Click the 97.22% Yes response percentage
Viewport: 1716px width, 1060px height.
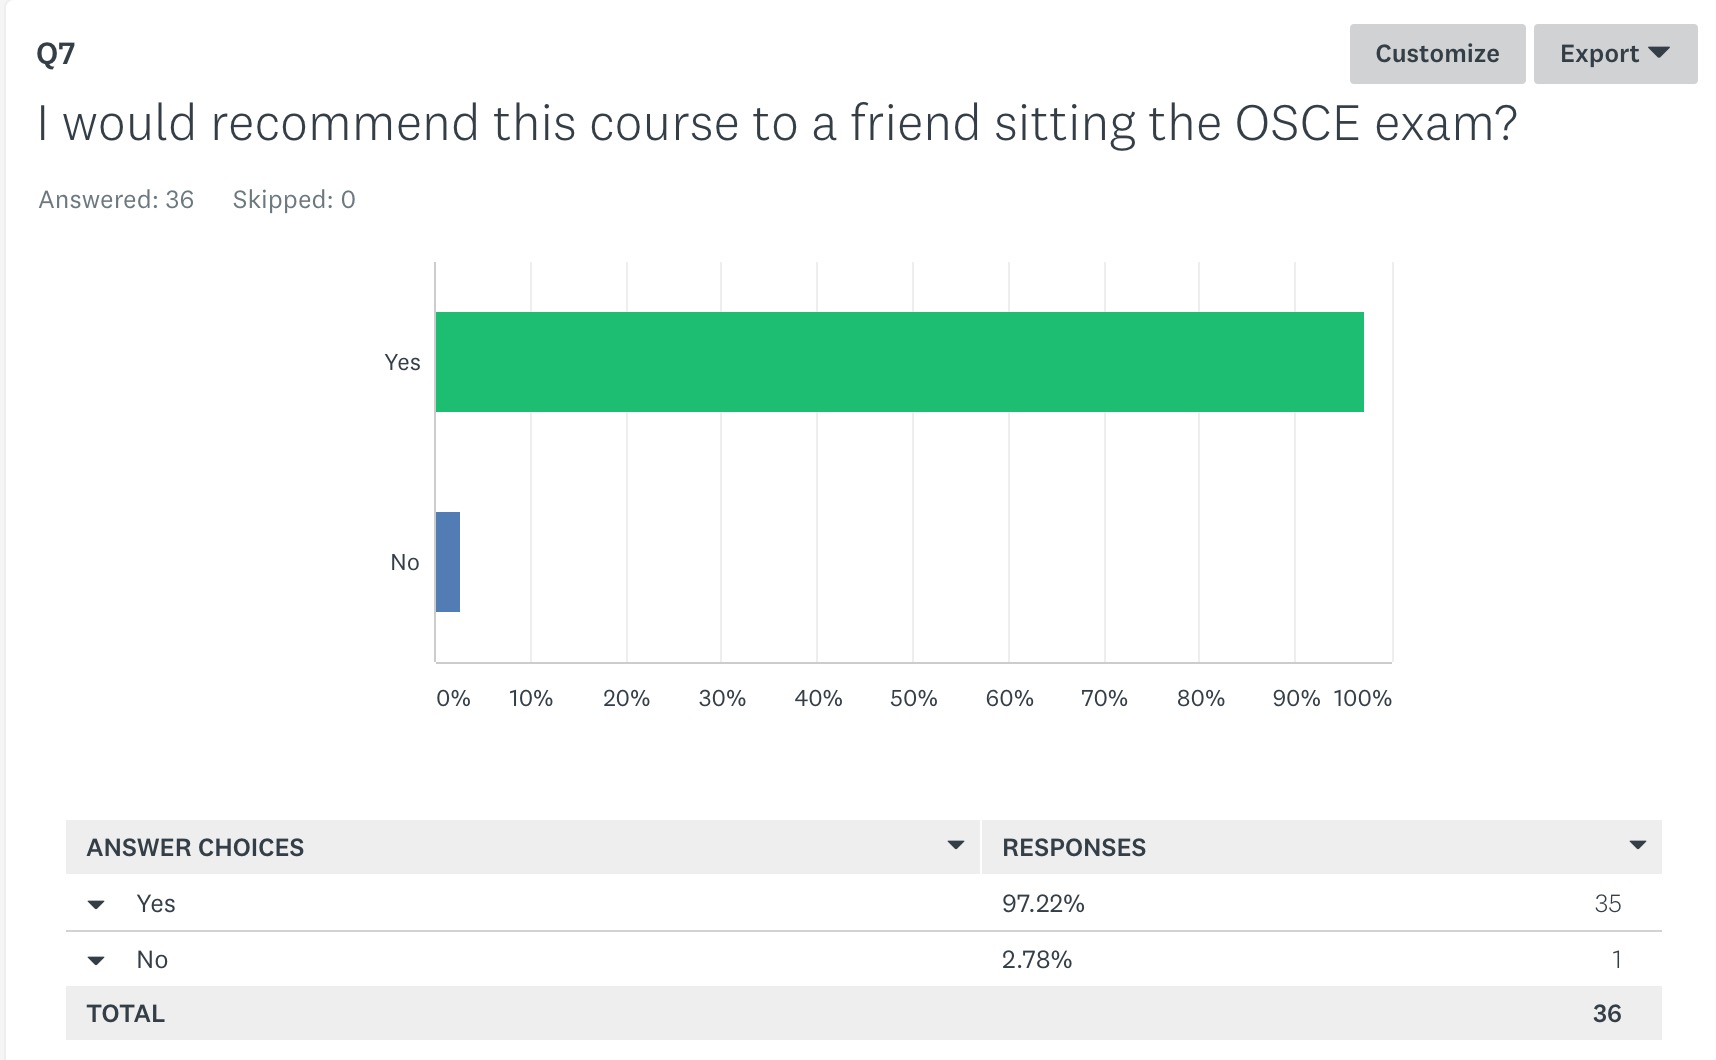click(x=1043, y=904)
